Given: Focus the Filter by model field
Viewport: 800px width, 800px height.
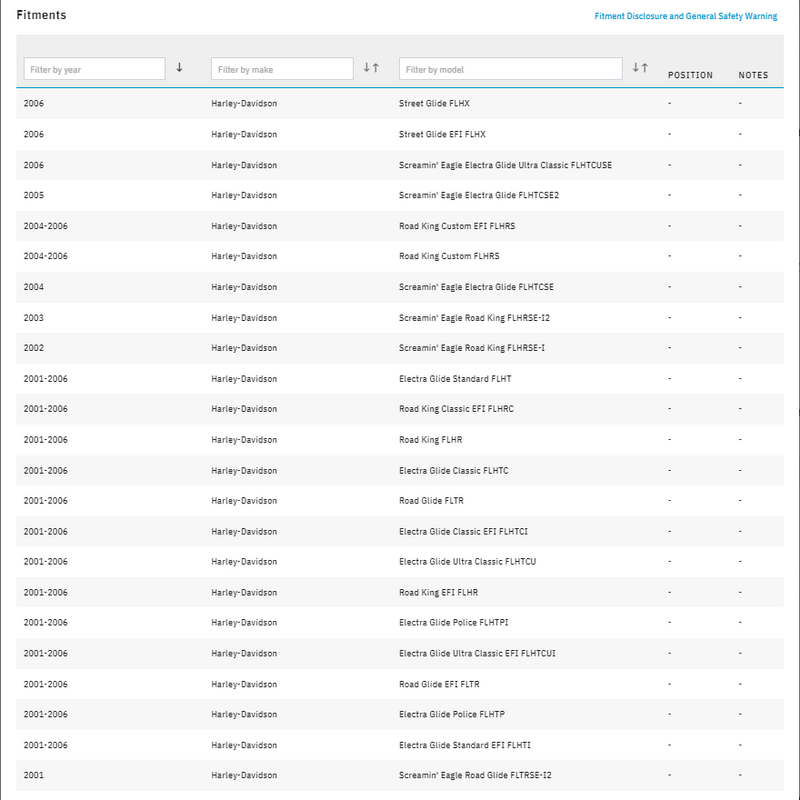Looking at the screenshot, I should (x=510, y=69).
